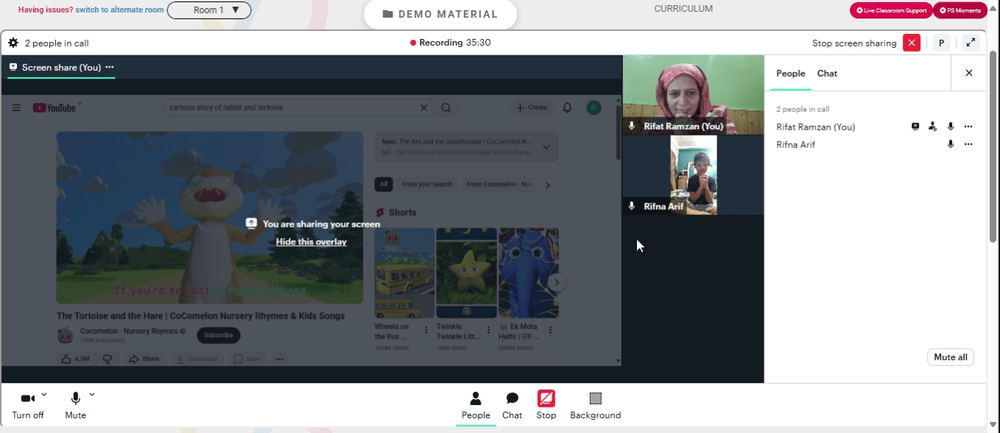
Task: Open more options for Rifna Arif
Action: point(968,144)
